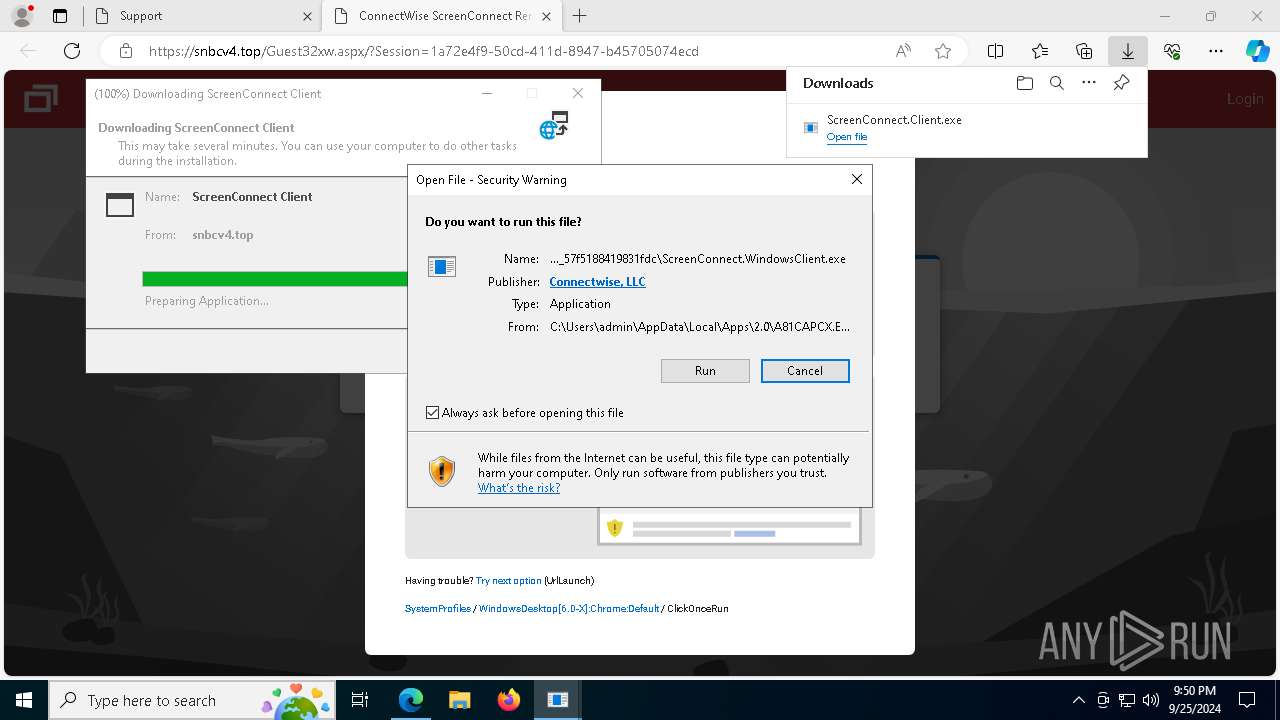Open Browser essentials heart icon
The width and height of the screenshot is (1280, 720).
coord(1172,51)
